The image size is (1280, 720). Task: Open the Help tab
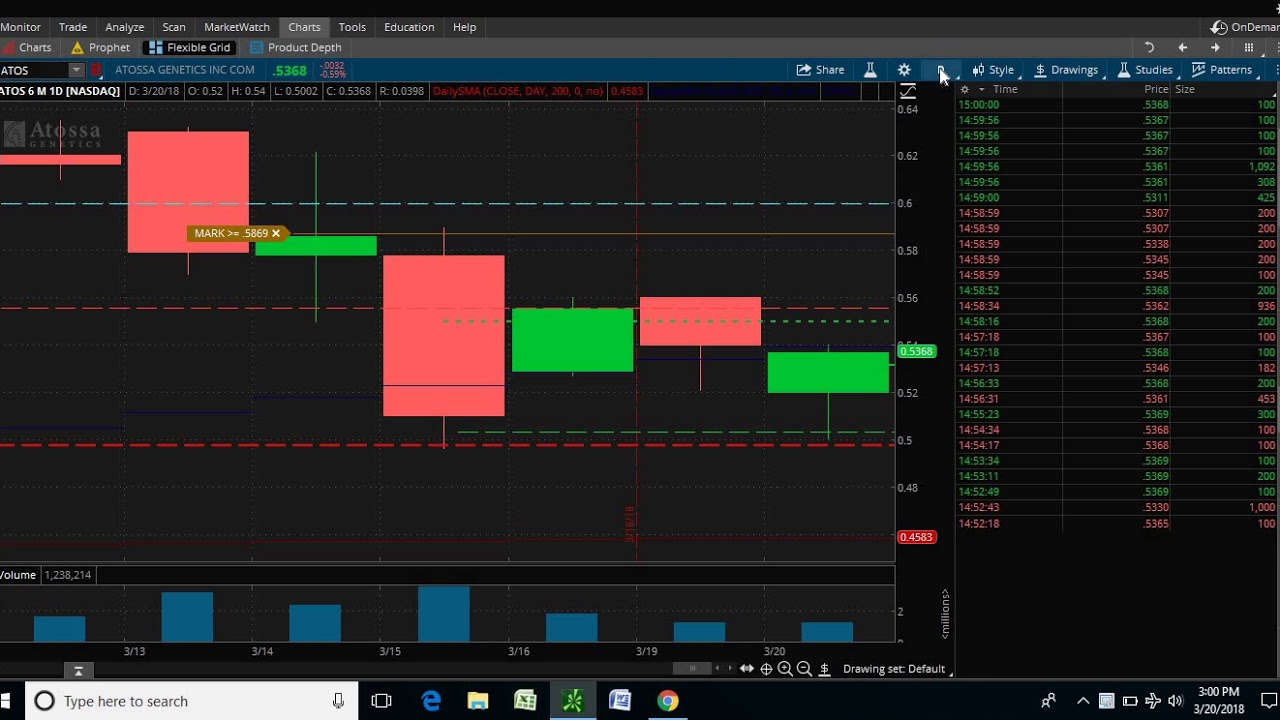(465, 27)
